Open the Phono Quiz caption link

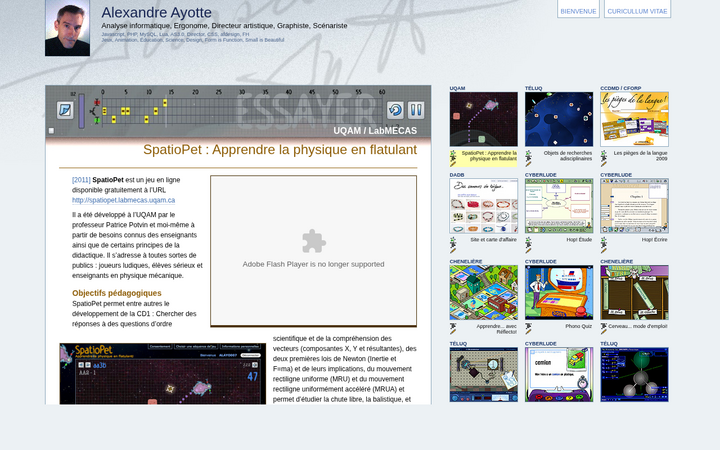[x=579, y=326]
